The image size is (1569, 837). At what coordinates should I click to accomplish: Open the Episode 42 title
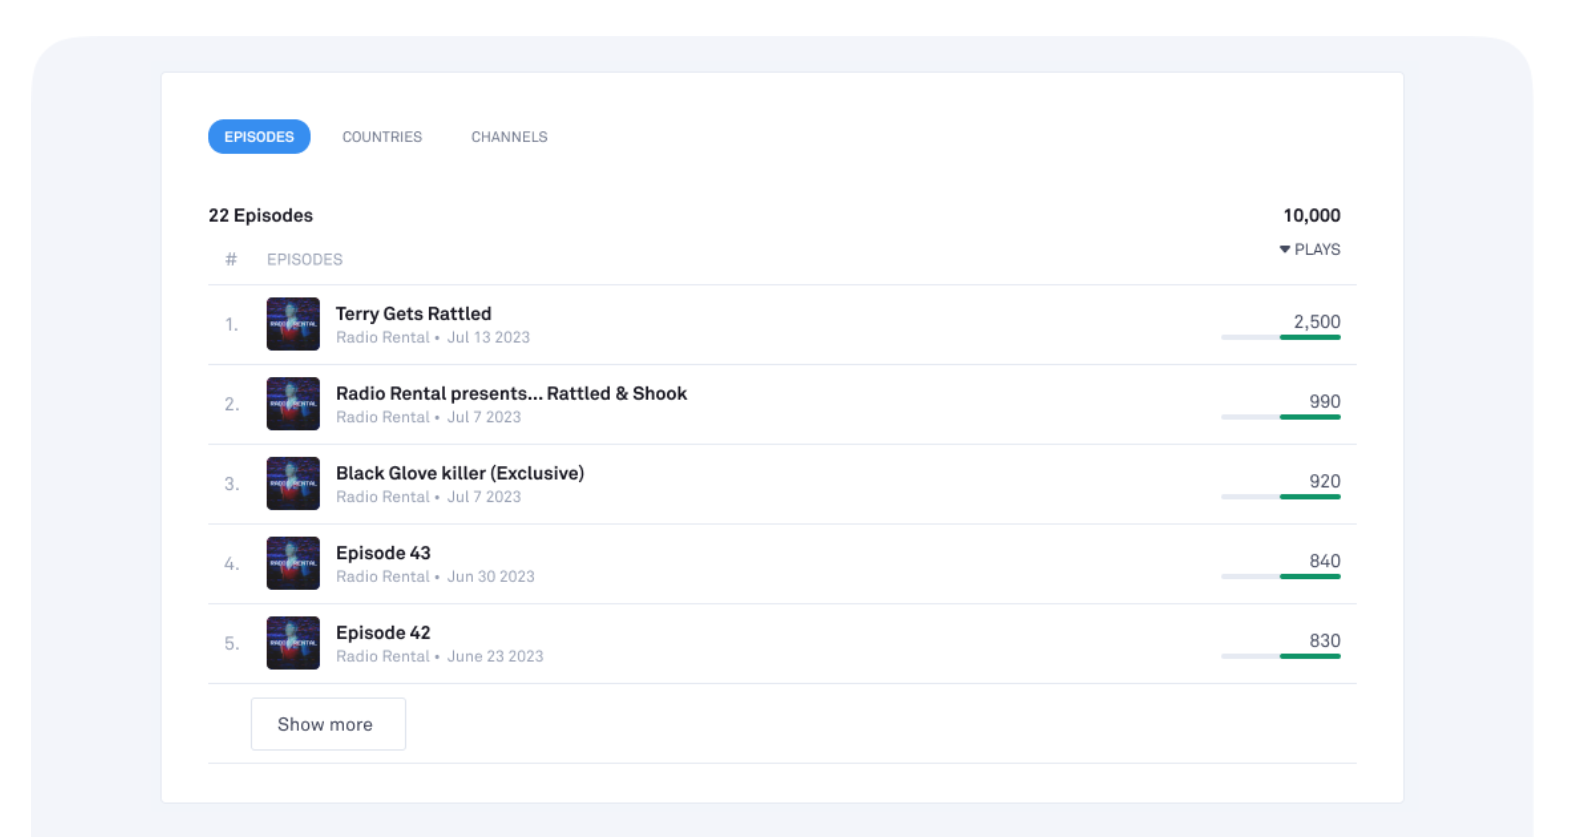(383, 633)
